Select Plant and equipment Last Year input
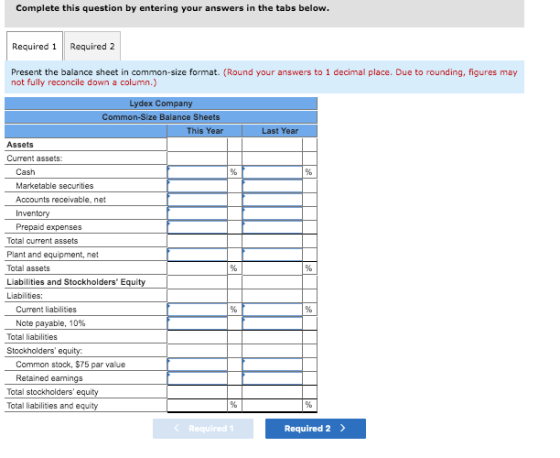The width and height of the screenshot is (560, 458). pos(272,255)
